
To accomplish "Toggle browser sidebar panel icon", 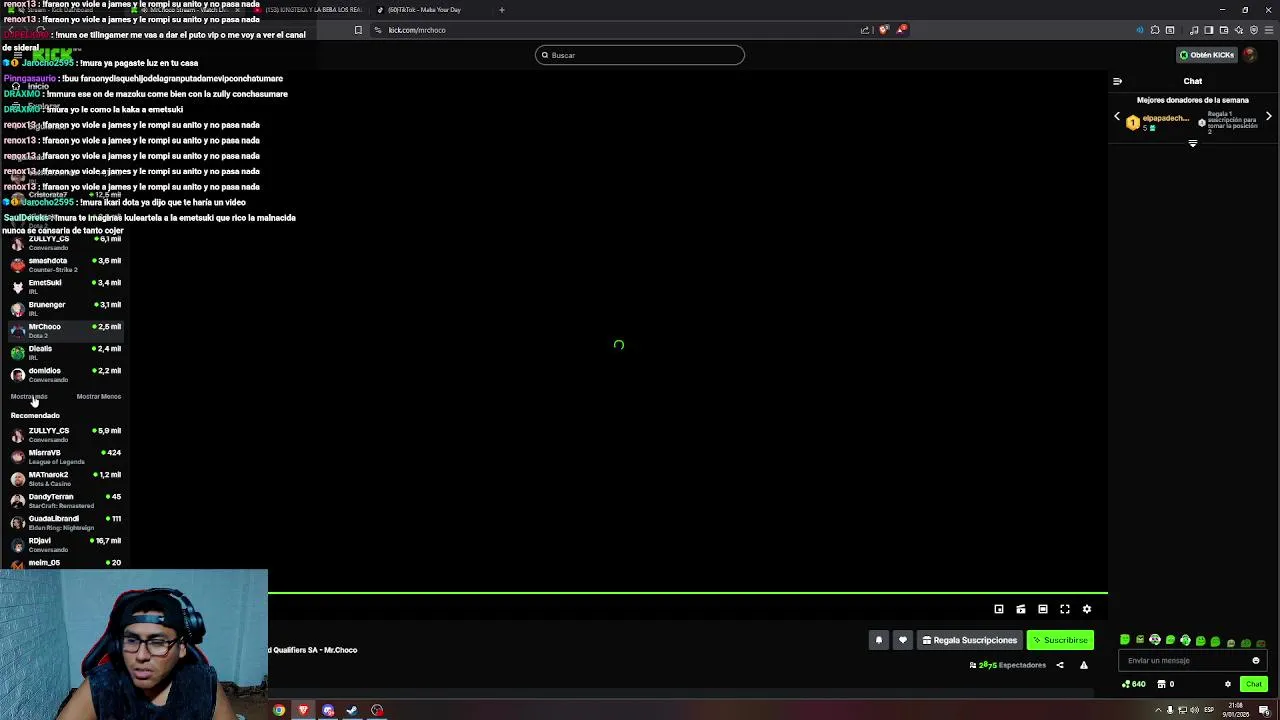I will (x=1208, y=30).
